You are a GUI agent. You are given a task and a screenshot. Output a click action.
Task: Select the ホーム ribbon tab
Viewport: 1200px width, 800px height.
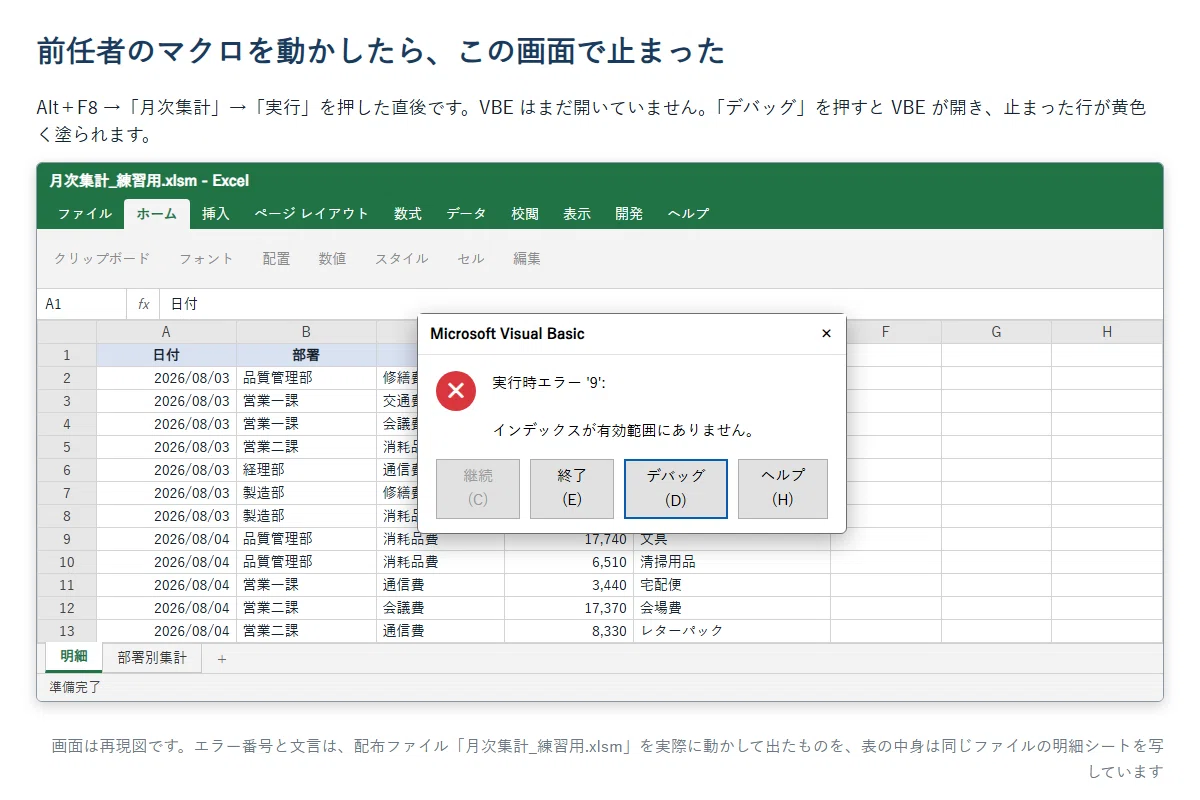(x=157, y=214)
